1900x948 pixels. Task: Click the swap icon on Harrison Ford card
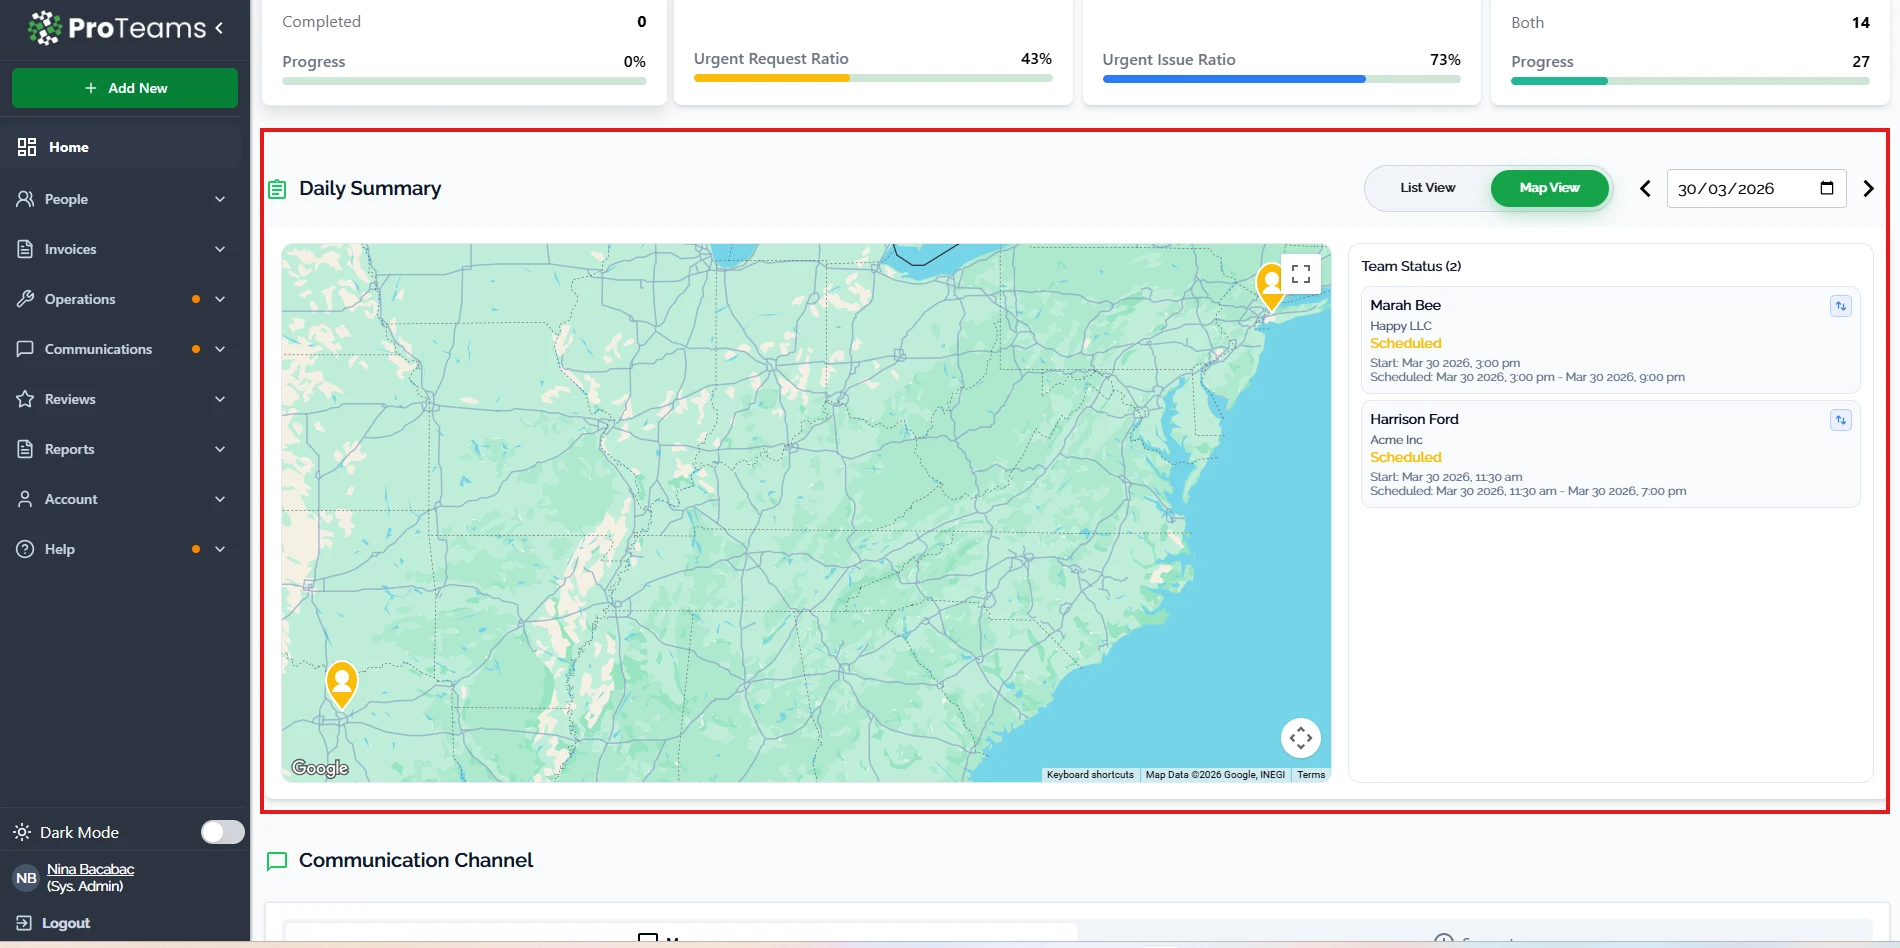click(1840, 421)
